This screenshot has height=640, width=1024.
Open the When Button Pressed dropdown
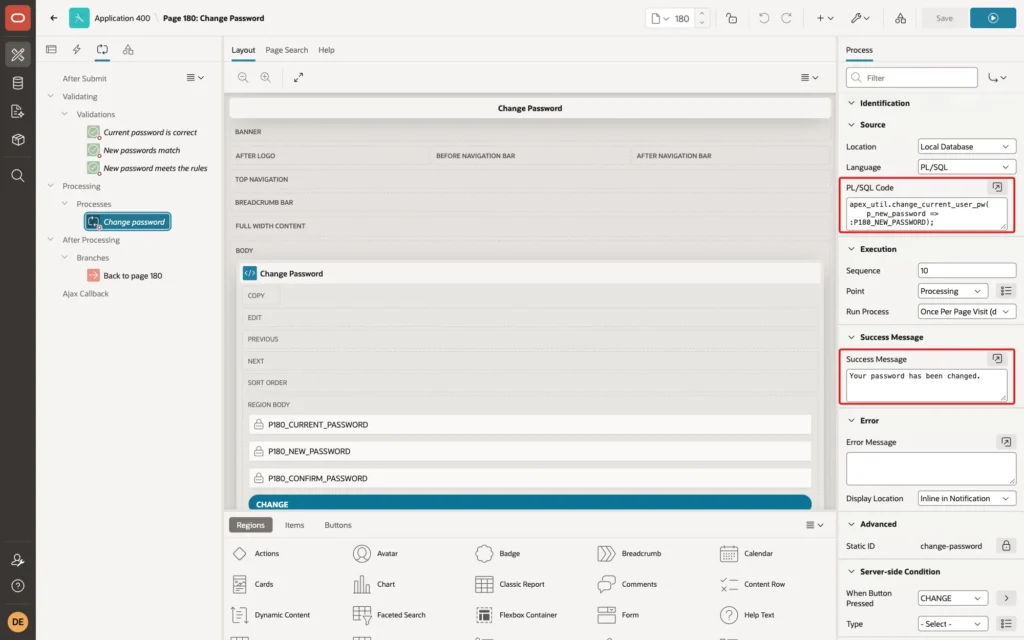tap(952, 598)
